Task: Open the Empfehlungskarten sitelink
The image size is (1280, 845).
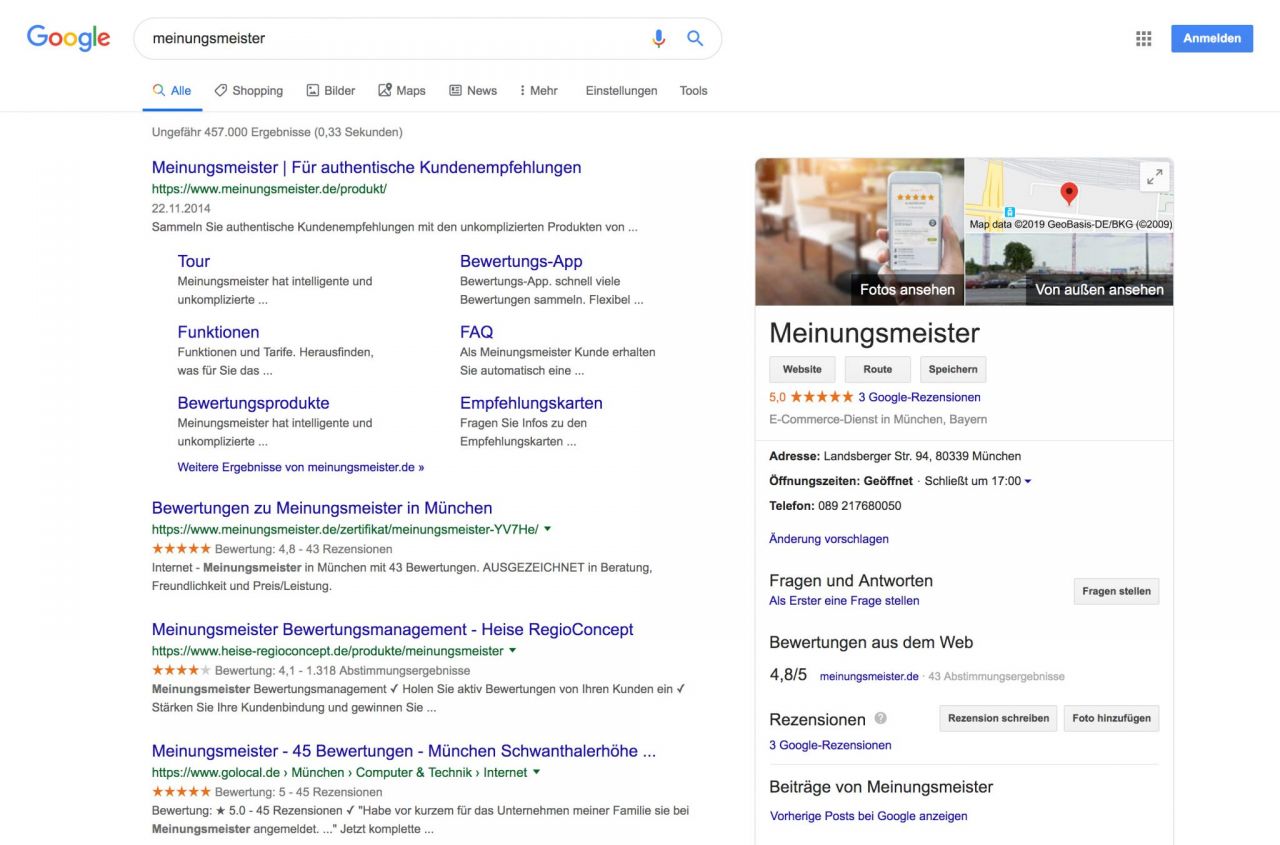Action: coord(531,404)
